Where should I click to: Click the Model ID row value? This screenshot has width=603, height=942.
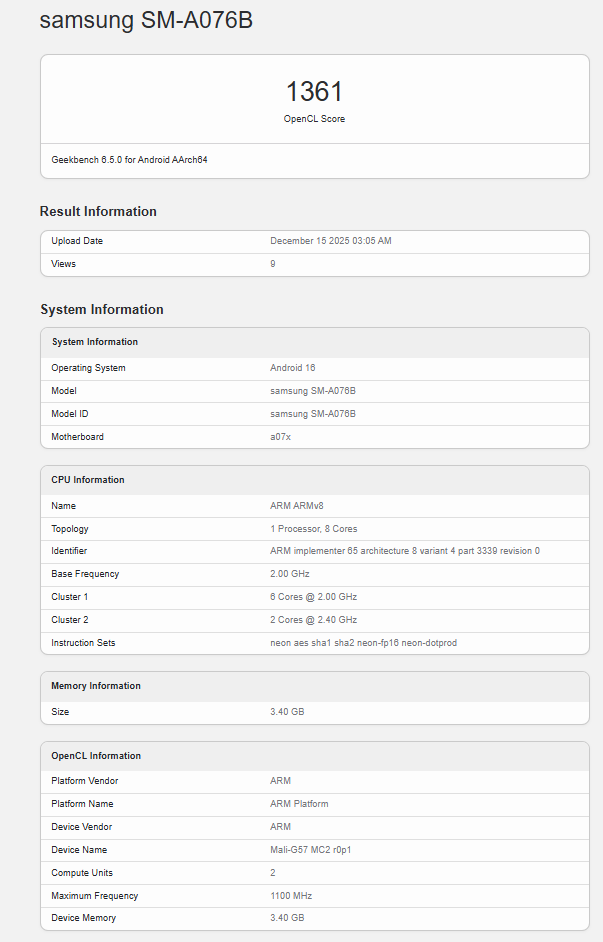tap(313, 414)
